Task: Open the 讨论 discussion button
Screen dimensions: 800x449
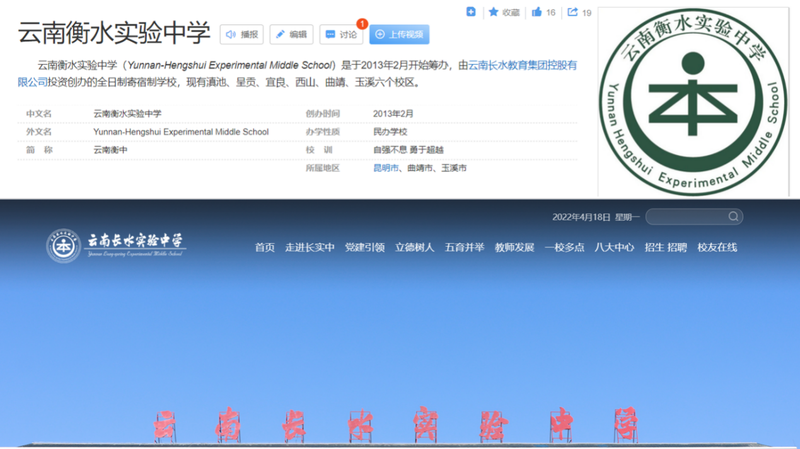Action: tap(341, 34)
